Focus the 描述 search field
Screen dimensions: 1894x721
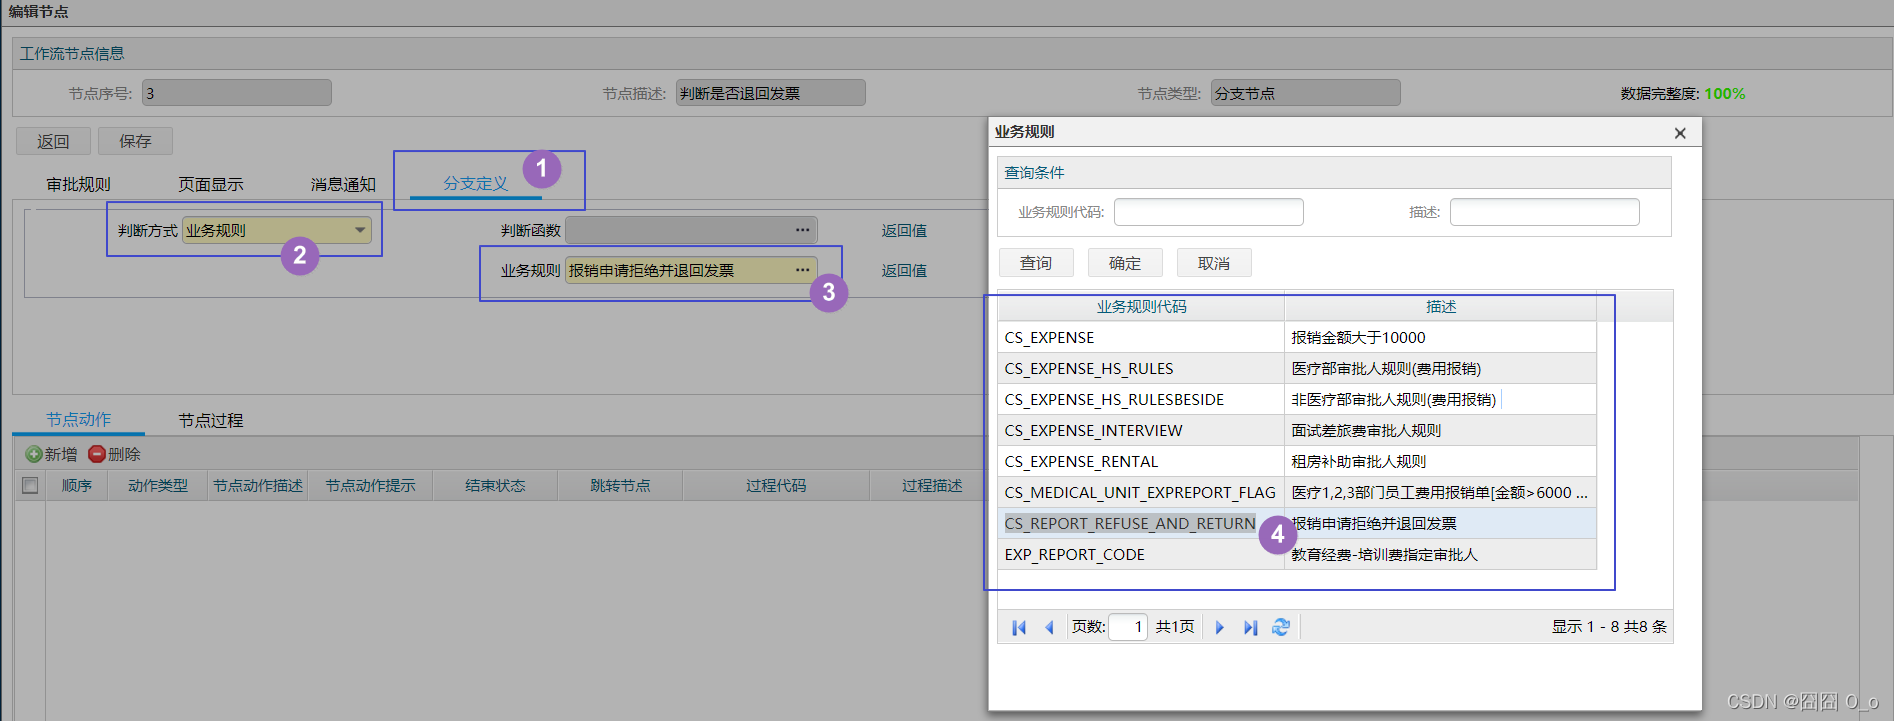click(1544, 212)
